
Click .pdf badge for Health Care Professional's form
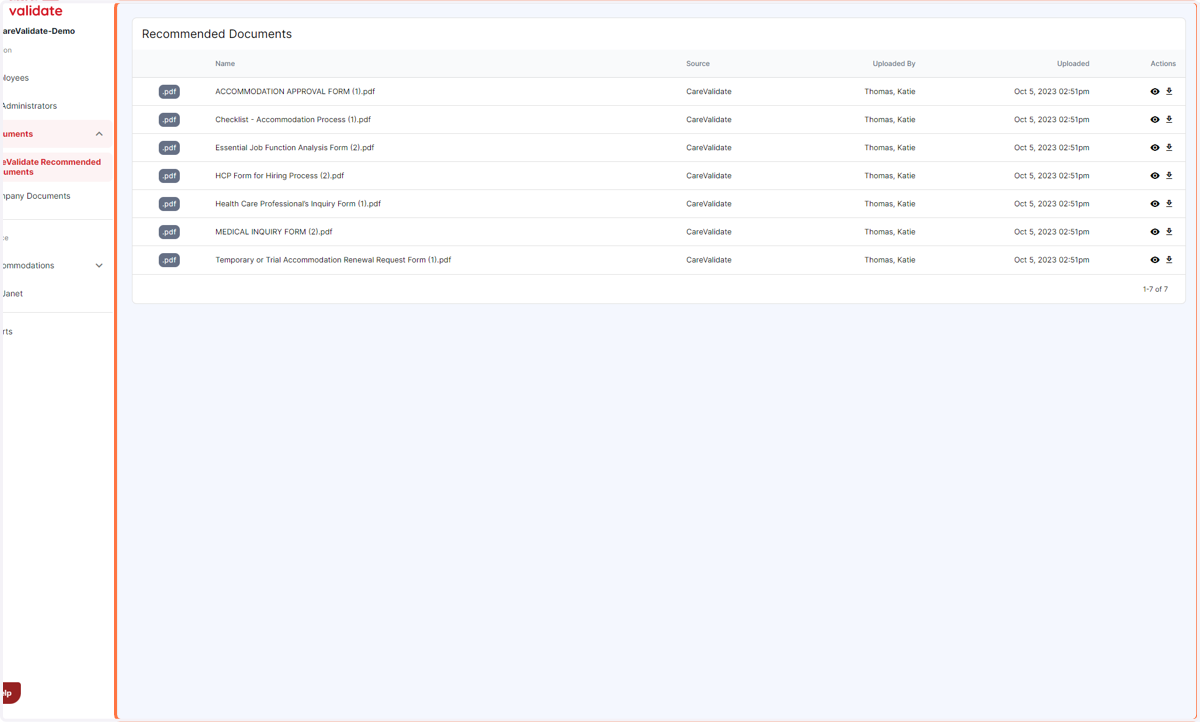[169, 204]
